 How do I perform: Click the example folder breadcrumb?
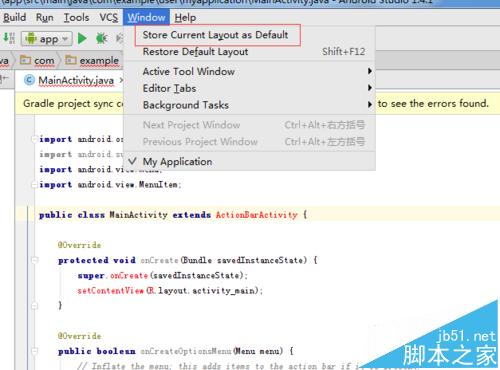(92, 61)
